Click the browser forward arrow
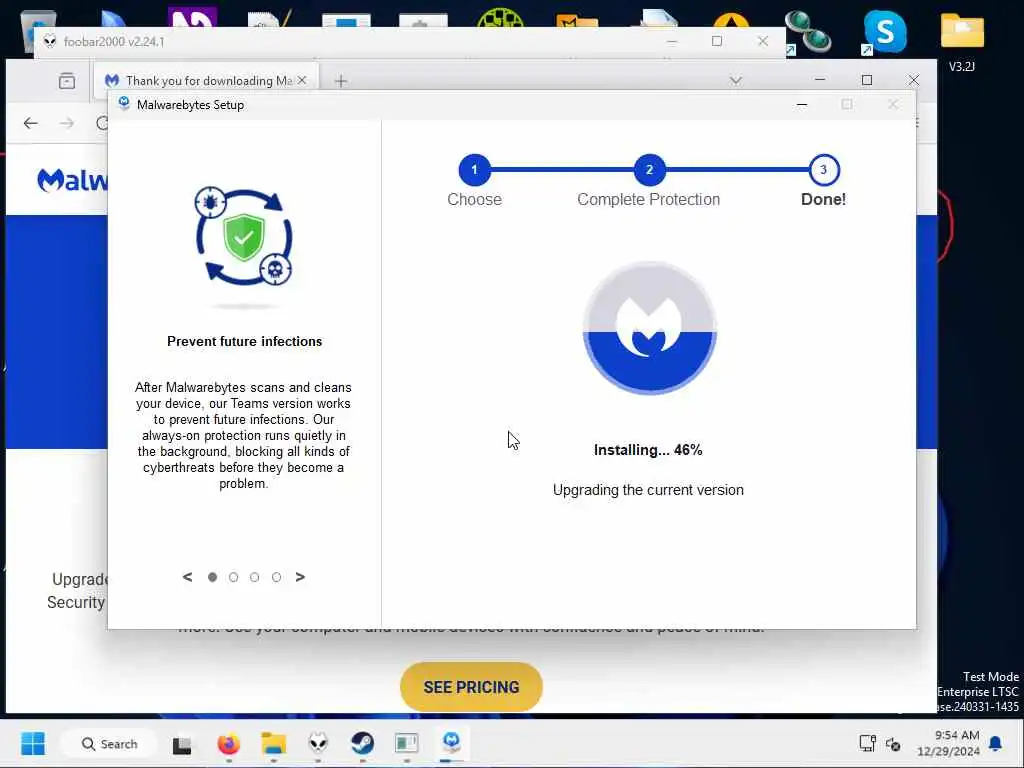 coord(67,123)
